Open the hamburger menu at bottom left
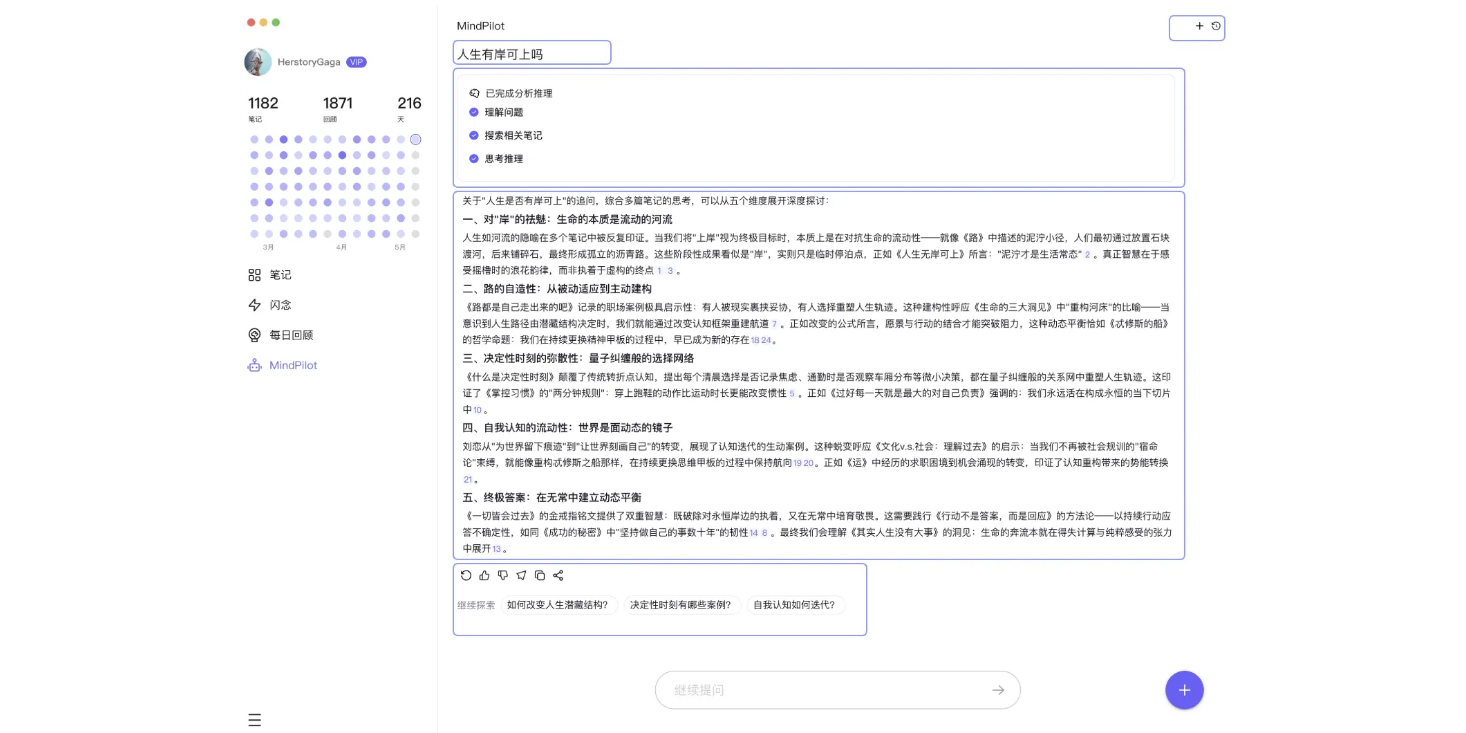Viewport: 1466px width, 733px height. [255, 720]
